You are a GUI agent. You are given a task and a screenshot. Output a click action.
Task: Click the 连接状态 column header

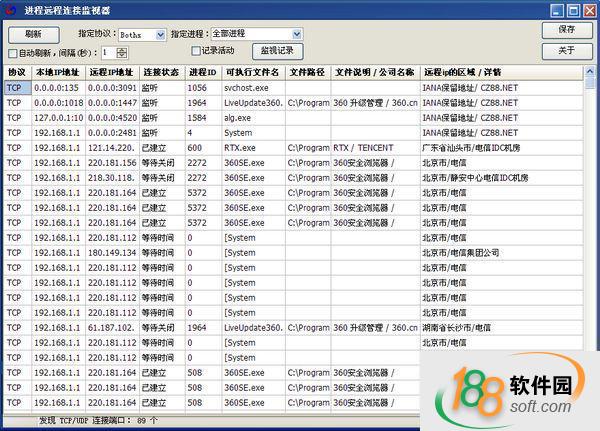(x=160, y=72)
